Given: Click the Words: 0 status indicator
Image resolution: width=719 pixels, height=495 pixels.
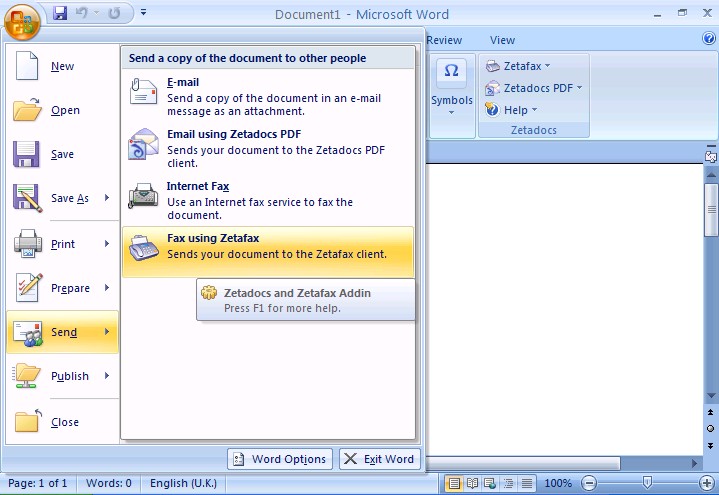Looking at the screenshot, I should click(109, 483).
